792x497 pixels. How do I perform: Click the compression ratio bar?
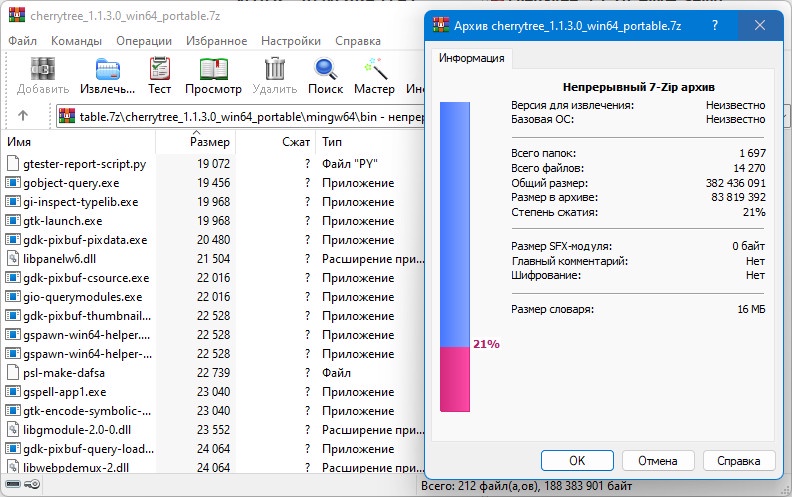pos(455,257)
